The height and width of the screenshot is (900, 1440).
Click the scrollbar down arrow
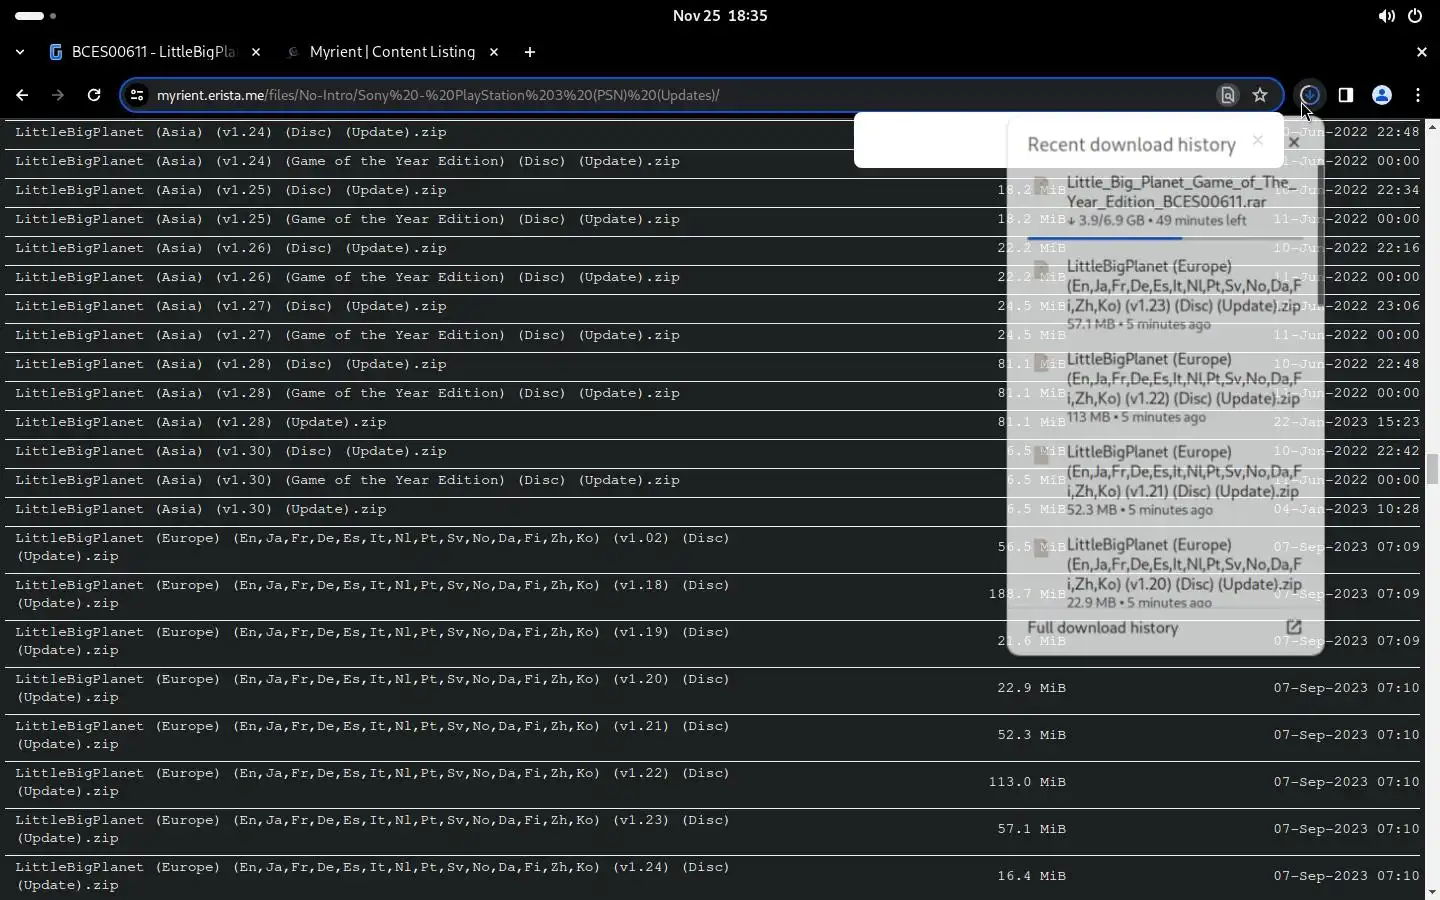(x=1432, y=891)
